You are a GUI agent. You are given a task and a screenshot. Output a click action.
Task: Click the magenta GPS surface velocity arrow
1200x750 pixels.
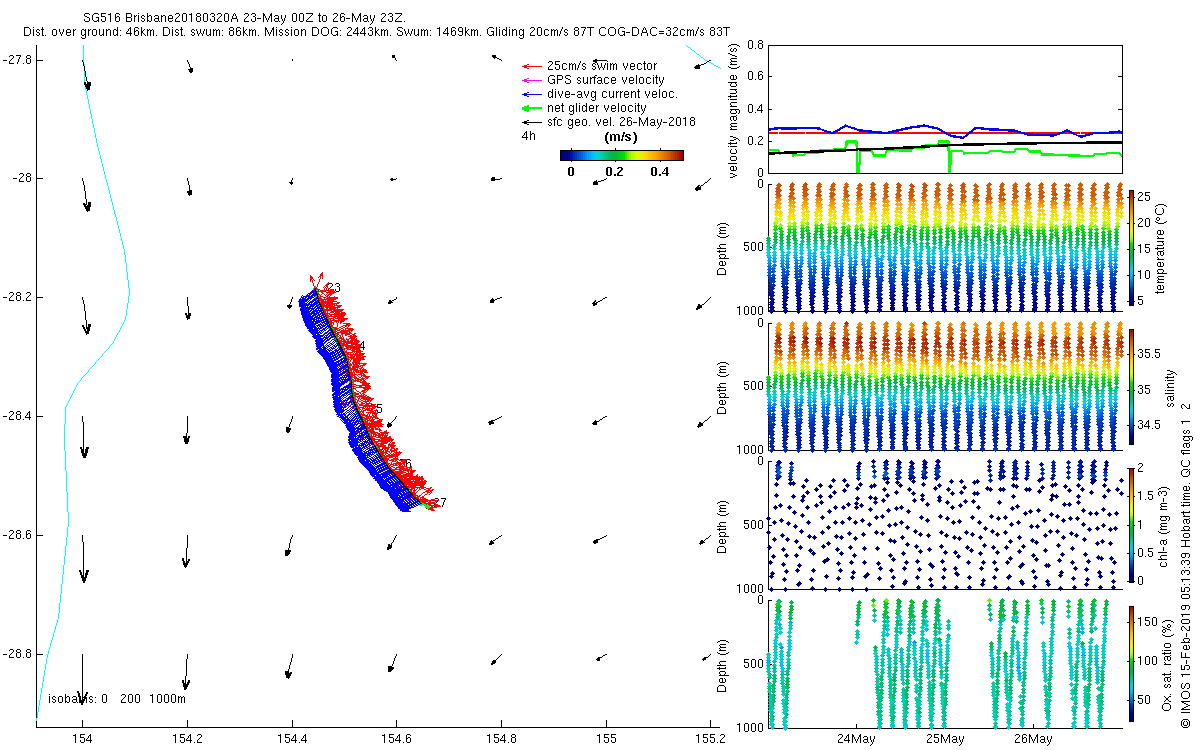[x=531, y=80]
